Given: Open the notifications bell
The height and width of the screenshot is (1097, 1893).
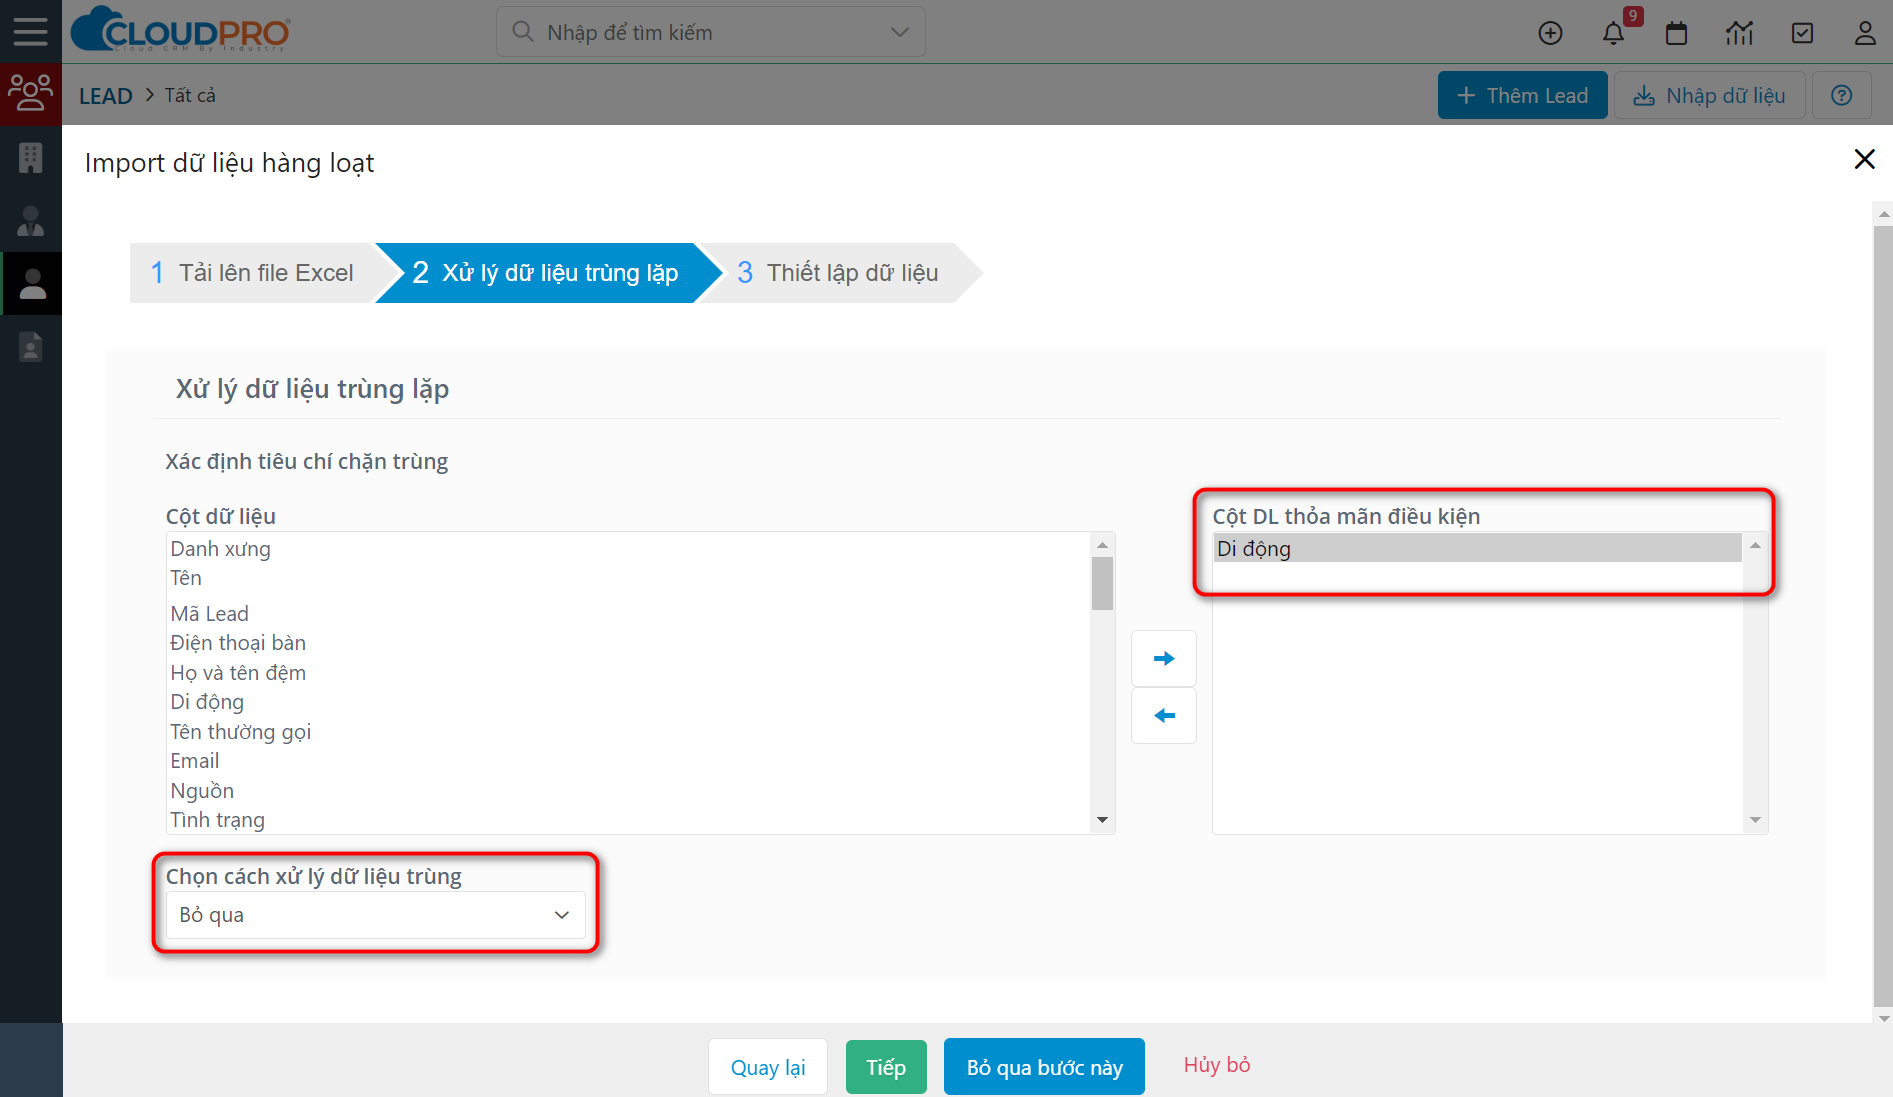Looking at the screenshot, I should (x=1613, y=33).
